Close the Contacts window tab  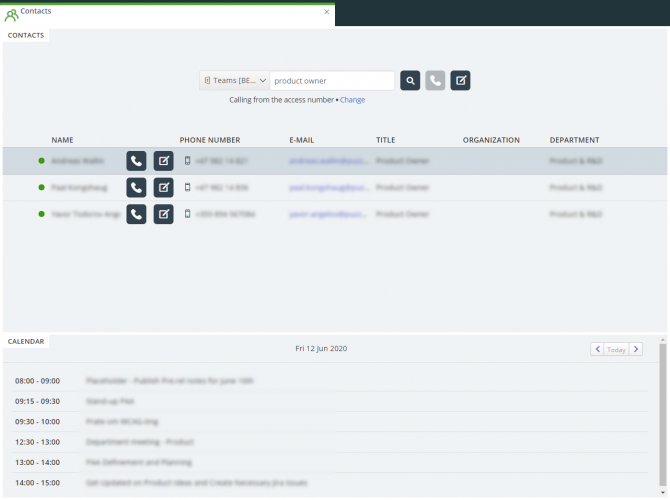click(326, 12)
